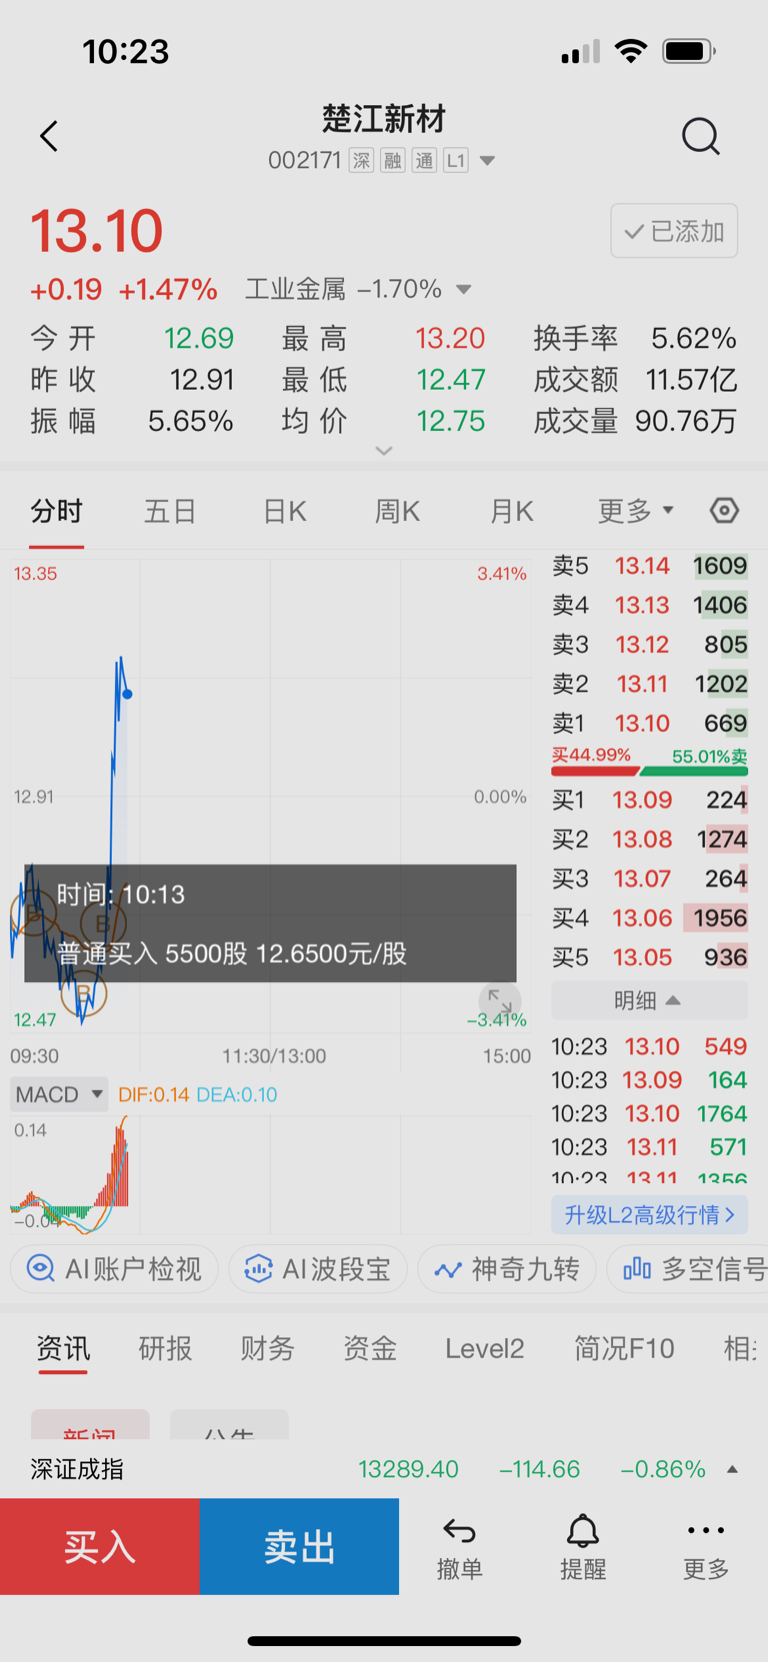Toggle the 已添加 watchlist button
Viewport: 768px width, 1663px height.
(674, 231)
